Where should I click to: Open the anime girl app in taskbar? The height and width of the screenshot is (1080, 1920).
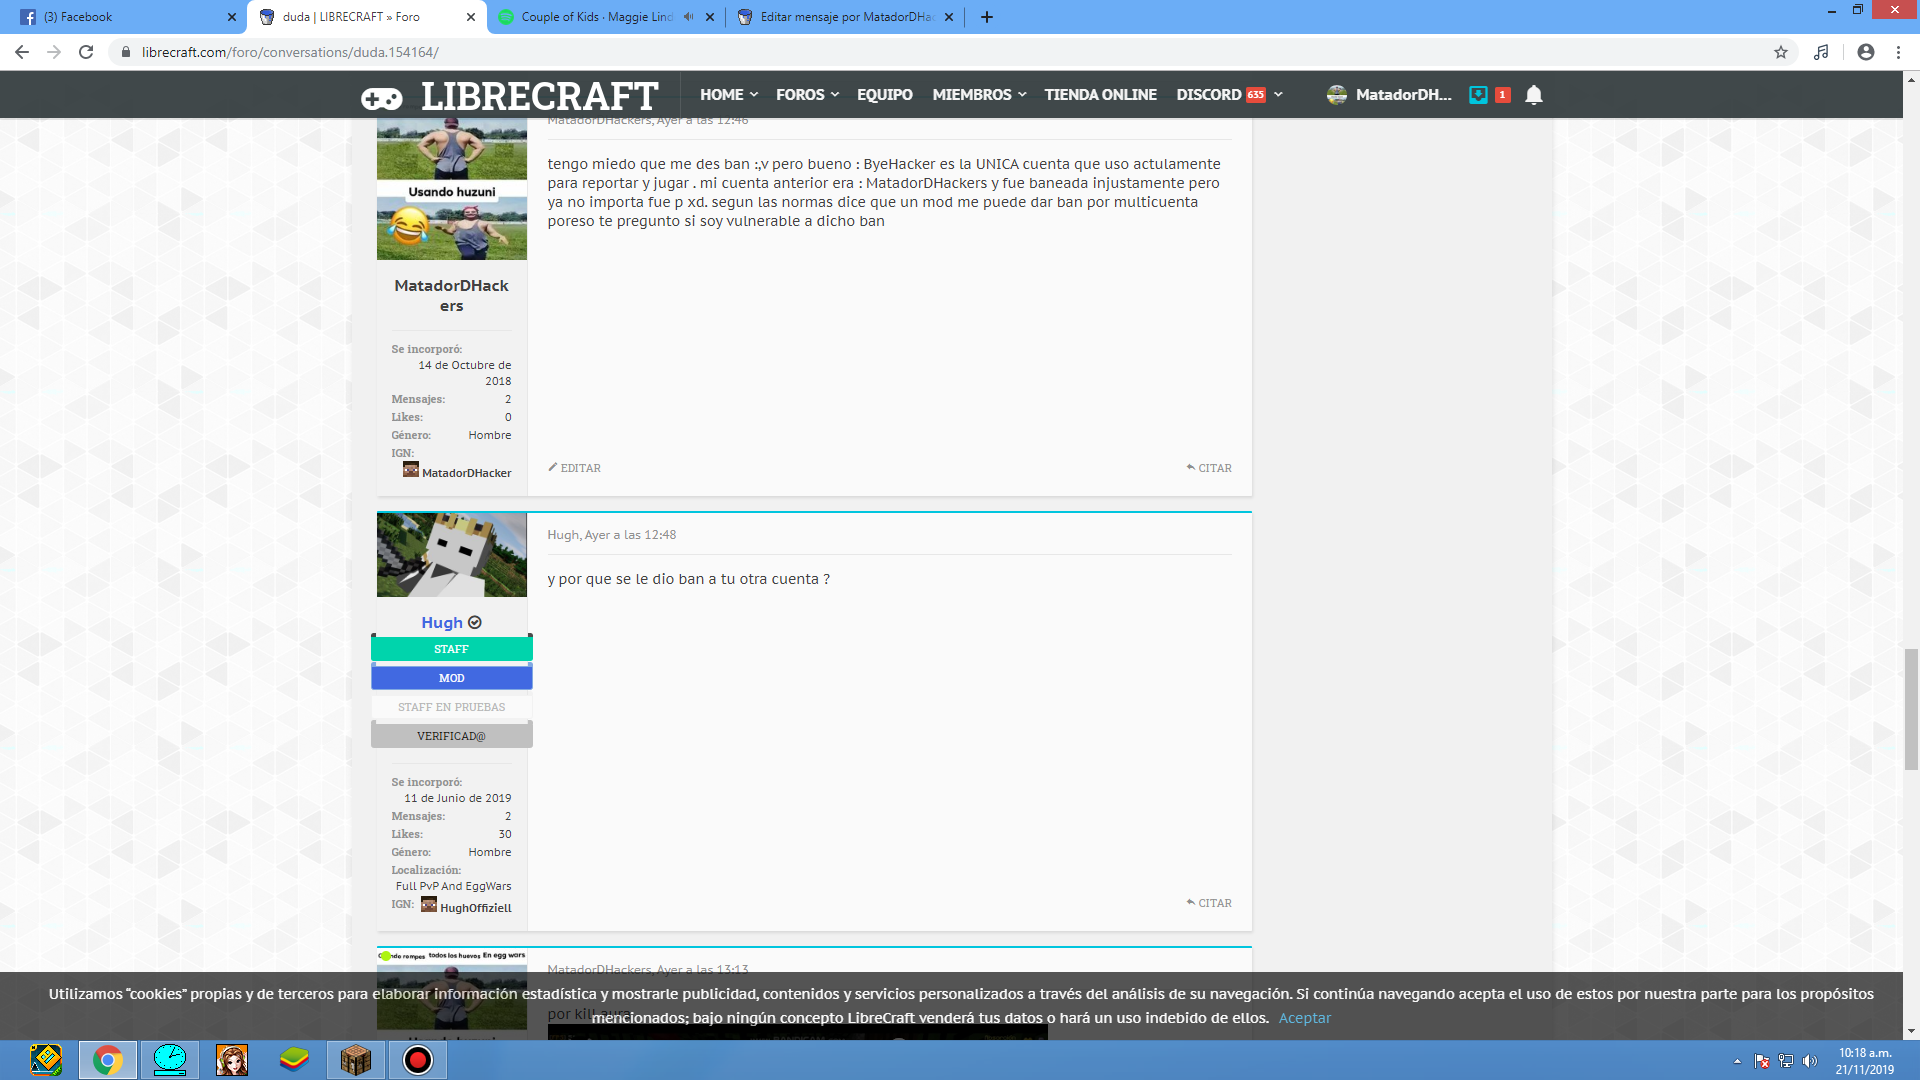(232, 1060)
